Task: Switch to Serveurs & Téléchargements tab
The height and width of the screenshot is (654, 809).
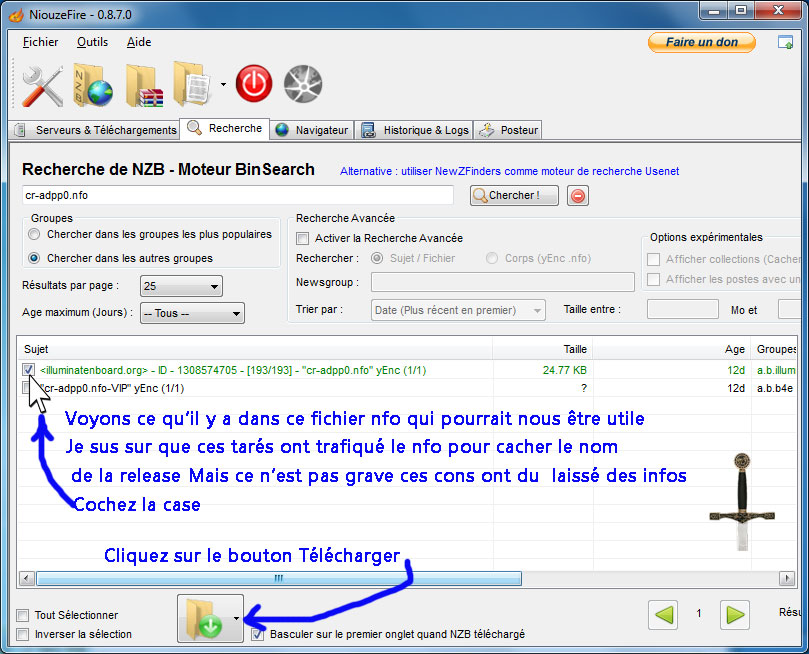Action: click(95, 130)
